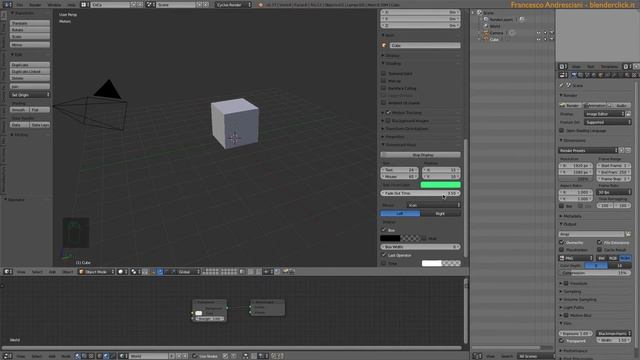The height and width of the screenshot is (360, 640).
Task: Toggle the Textured Solid checkbox
Action: (x=384, y=73)
